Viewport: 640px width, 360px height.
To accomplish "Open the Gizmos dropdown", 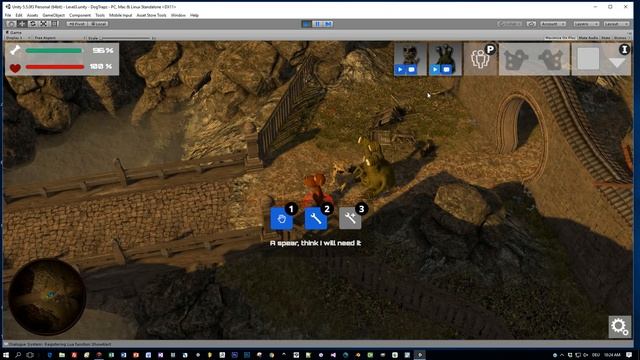I will coord(621,38).
